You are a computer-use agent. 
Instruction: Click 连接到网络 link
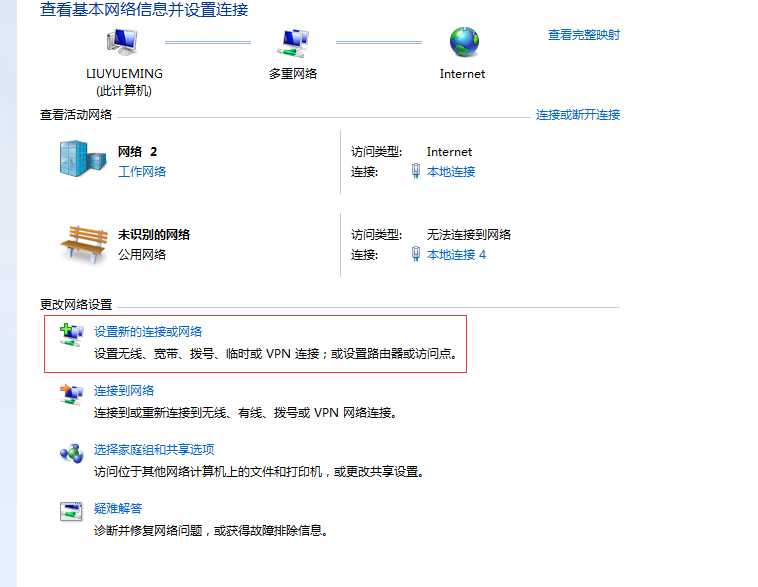click(x=124, y=390)
